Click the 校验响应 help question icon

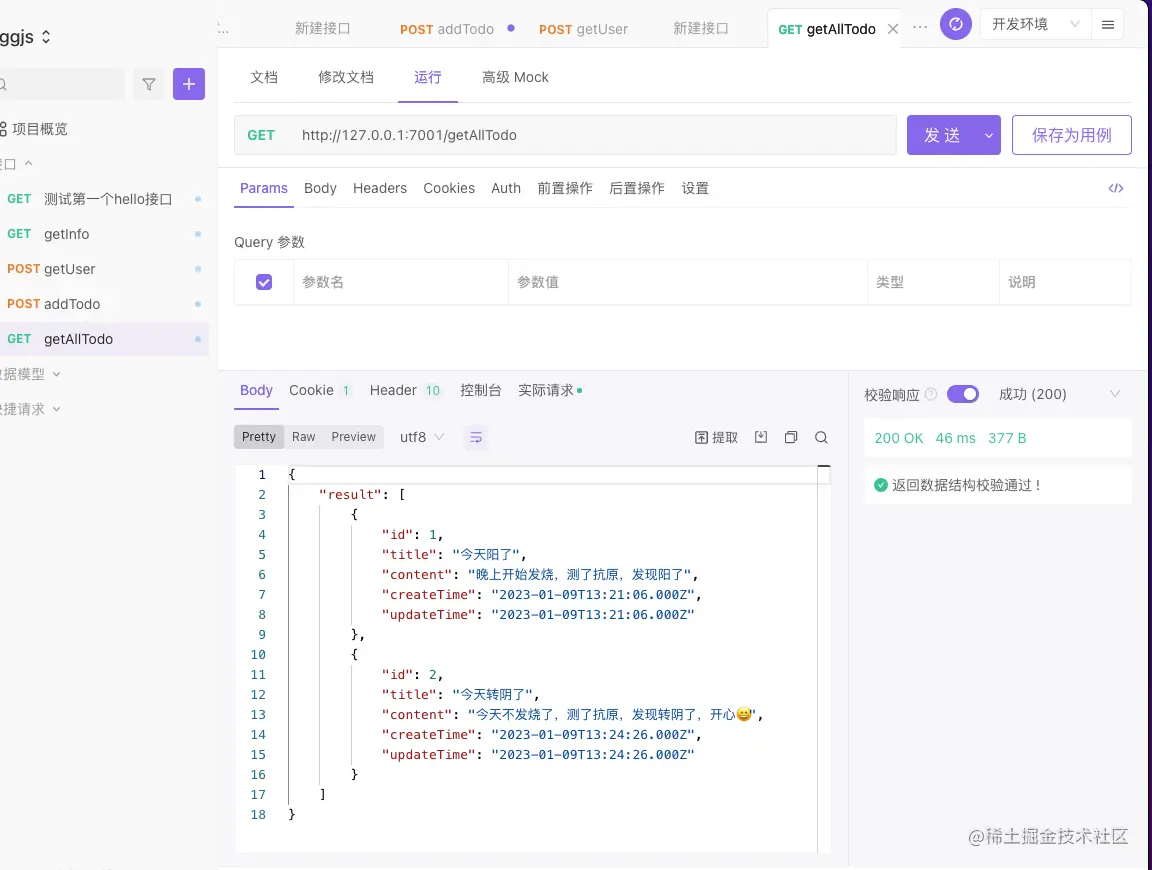pyautogui.click(x=931, y=395)
